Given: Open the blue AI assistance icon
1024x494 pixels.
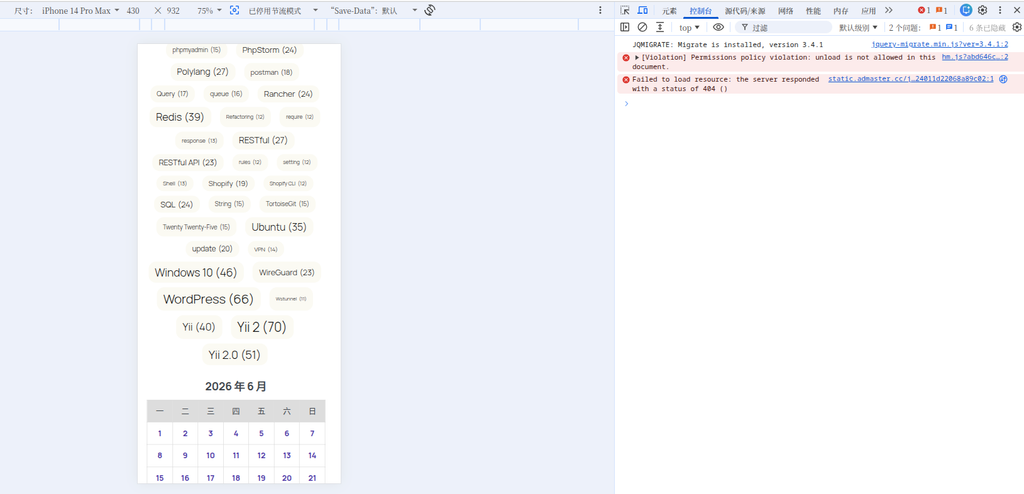Looking at the screenshot, I should point(966,10).
